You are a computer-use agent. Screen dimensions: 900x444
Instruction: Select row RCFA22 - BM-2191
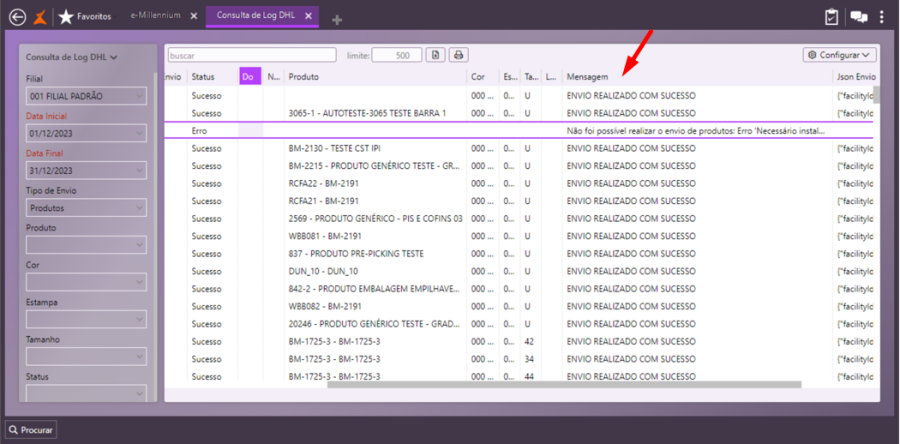point(519,184)
